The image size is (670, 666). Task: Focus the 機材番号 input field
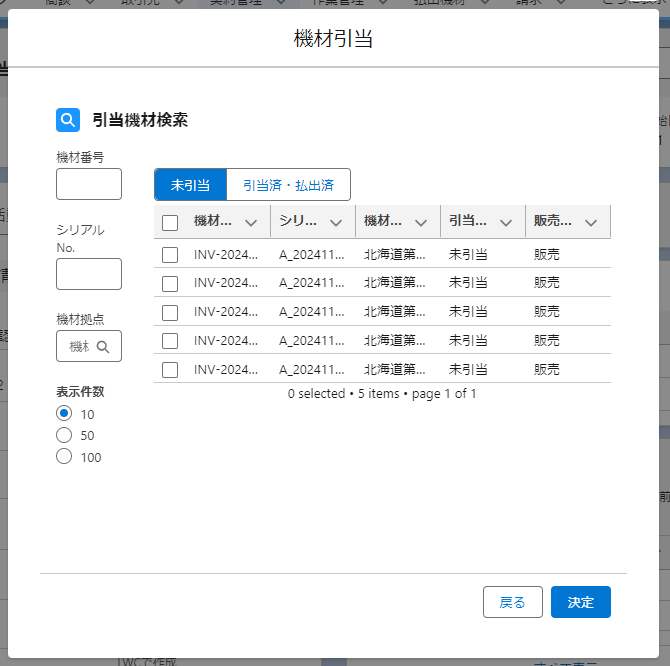89,184
